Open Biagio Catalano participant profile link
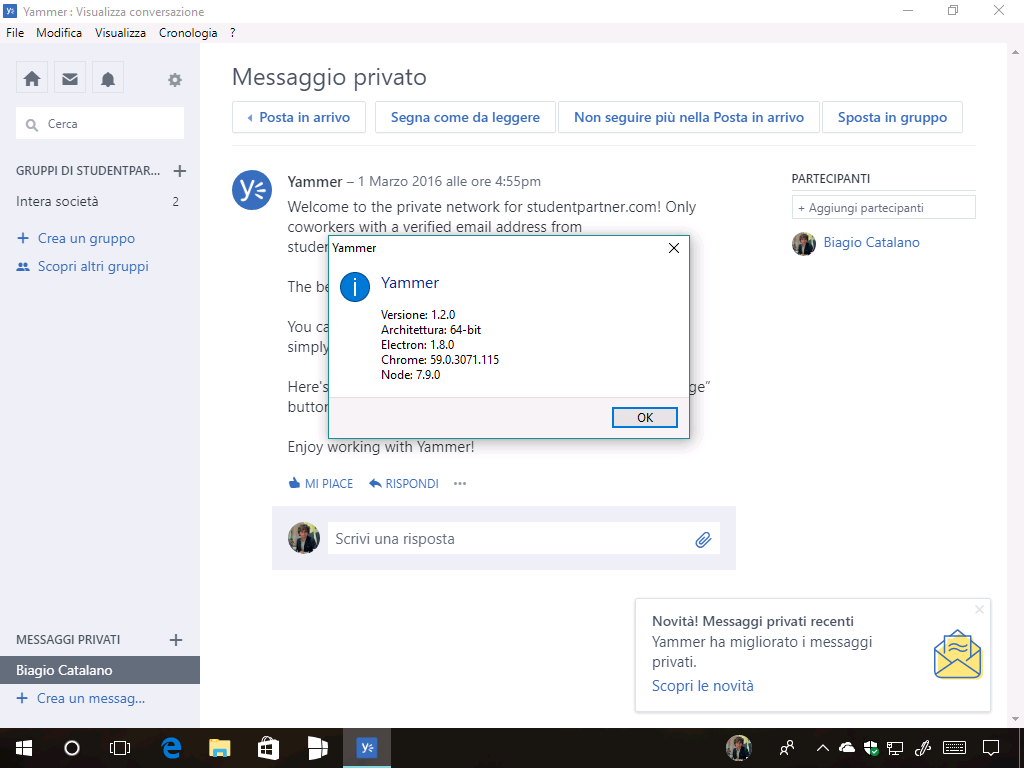The image size is (1024, 768). click(x=871, y=243)
